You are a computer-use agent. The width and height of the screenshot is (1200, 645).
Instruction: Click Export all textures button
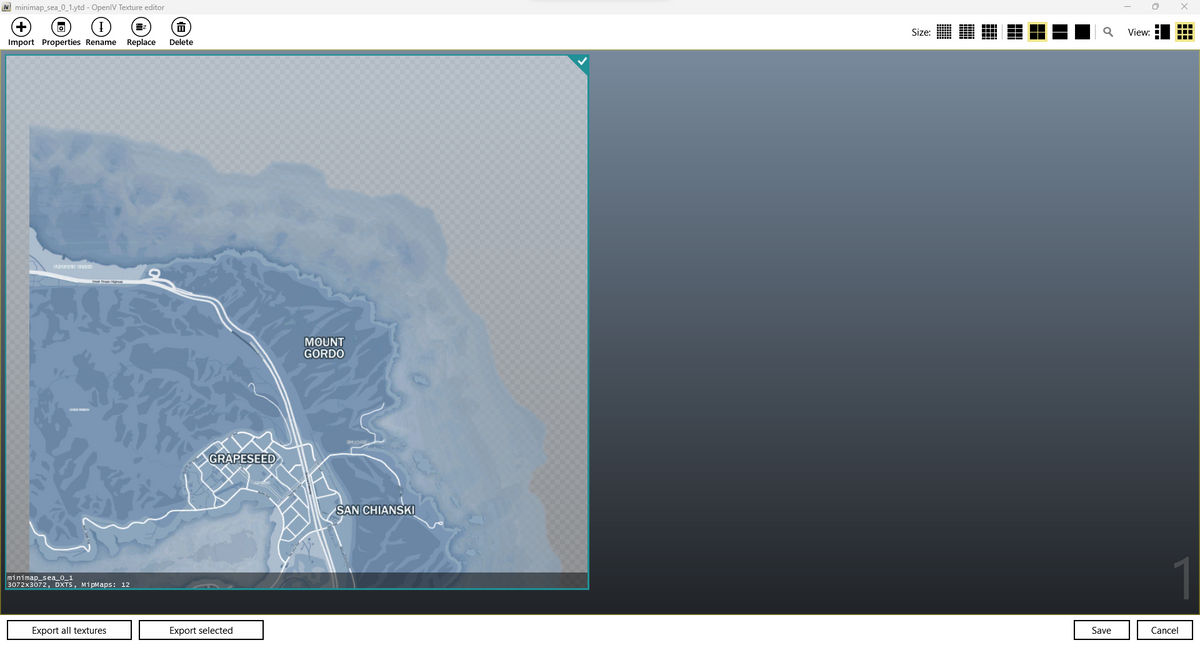click(x=69, y=630)
